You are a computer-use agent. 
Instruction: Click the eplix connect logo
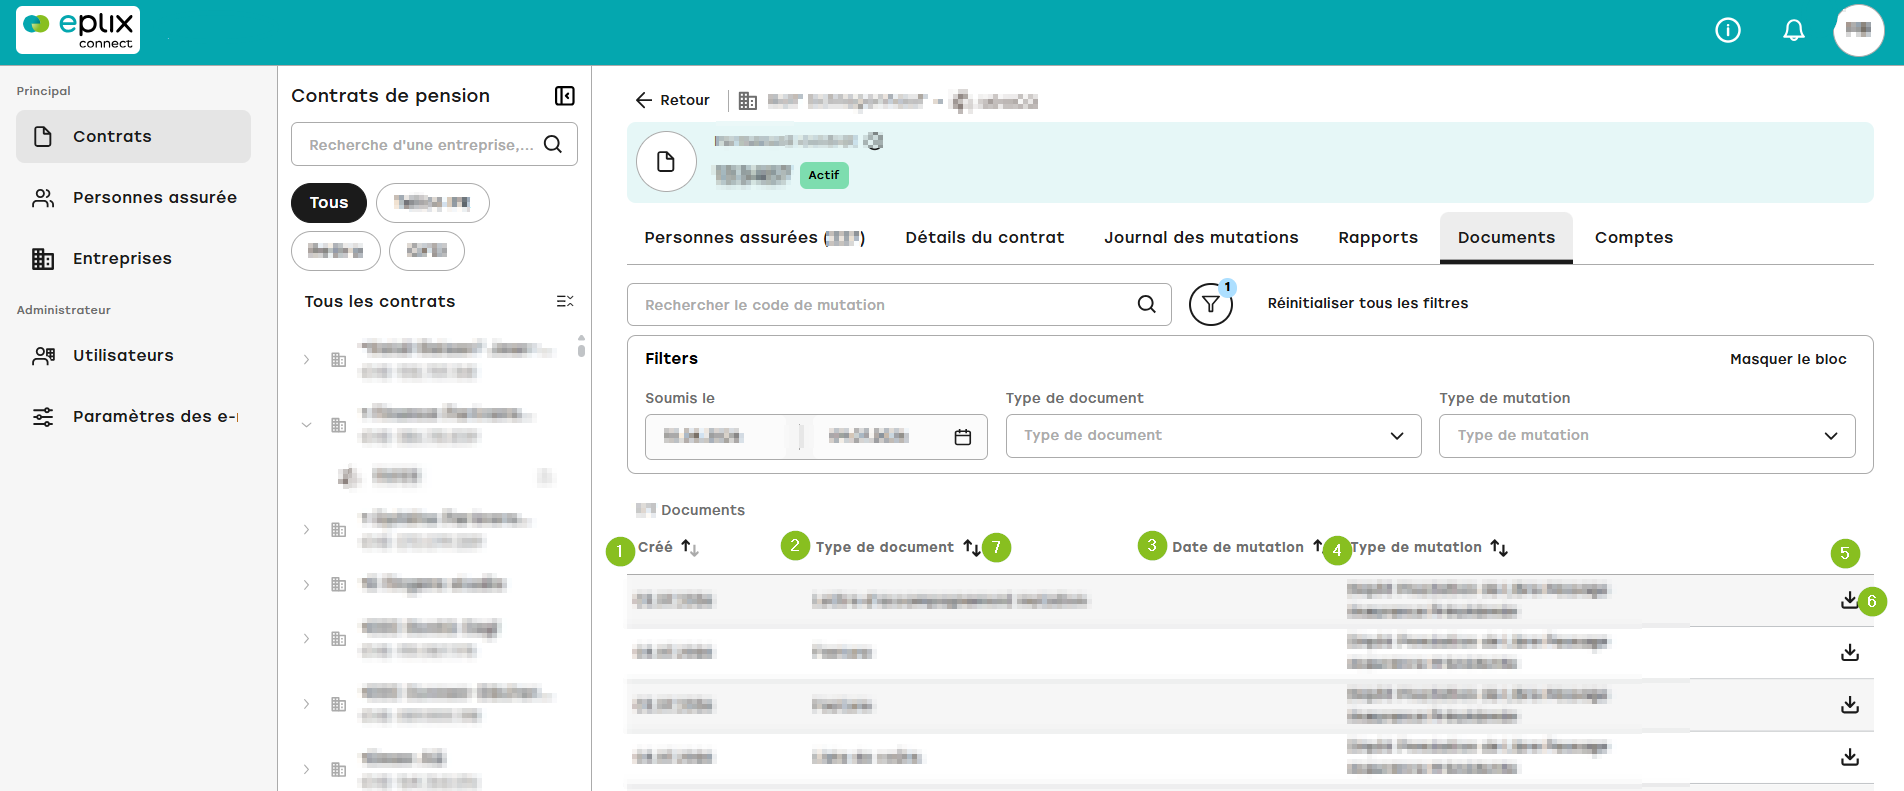pos(78,30)
